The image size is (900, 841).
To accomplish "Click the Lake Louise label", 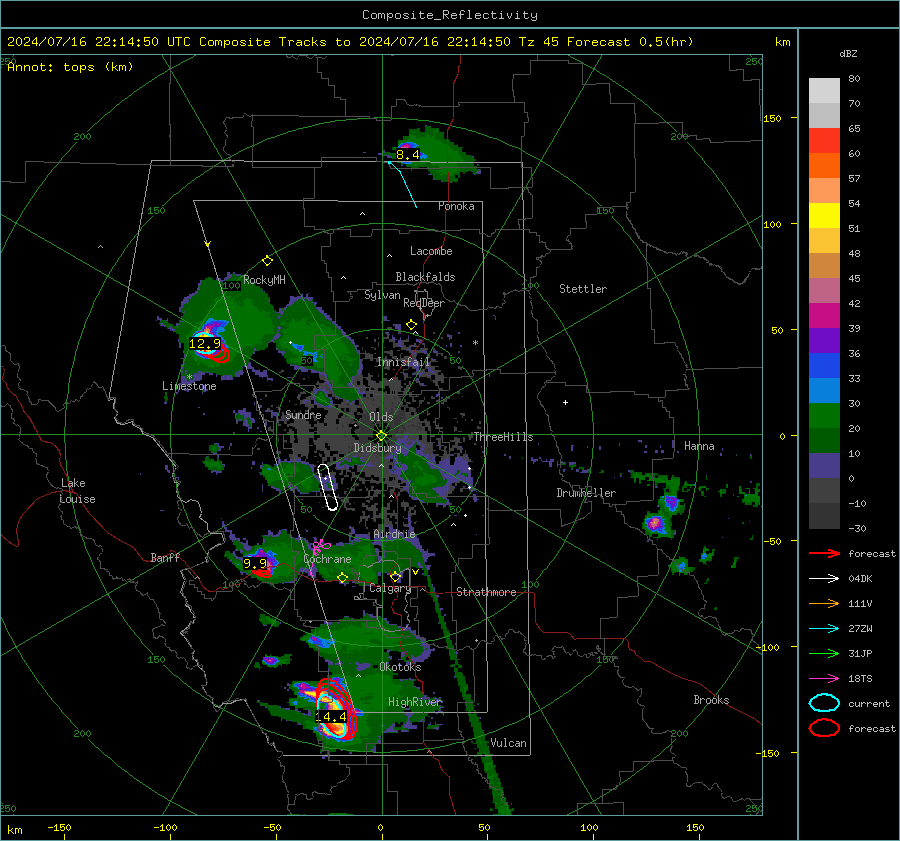I will [77, 491].
